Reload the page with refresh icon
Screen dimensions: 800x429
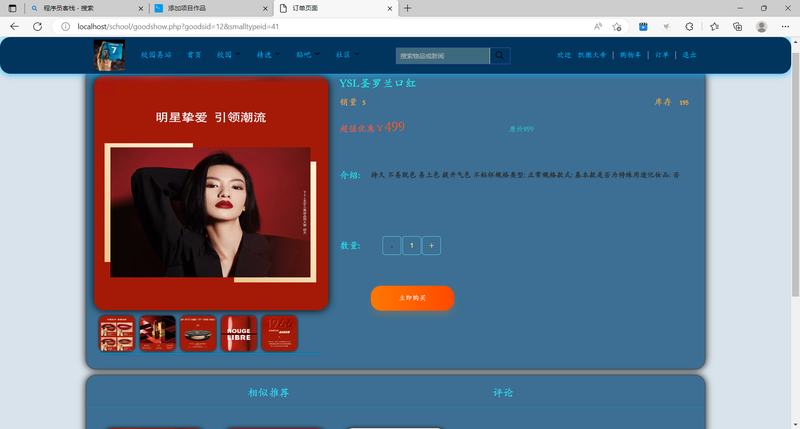tap(37, 27)
